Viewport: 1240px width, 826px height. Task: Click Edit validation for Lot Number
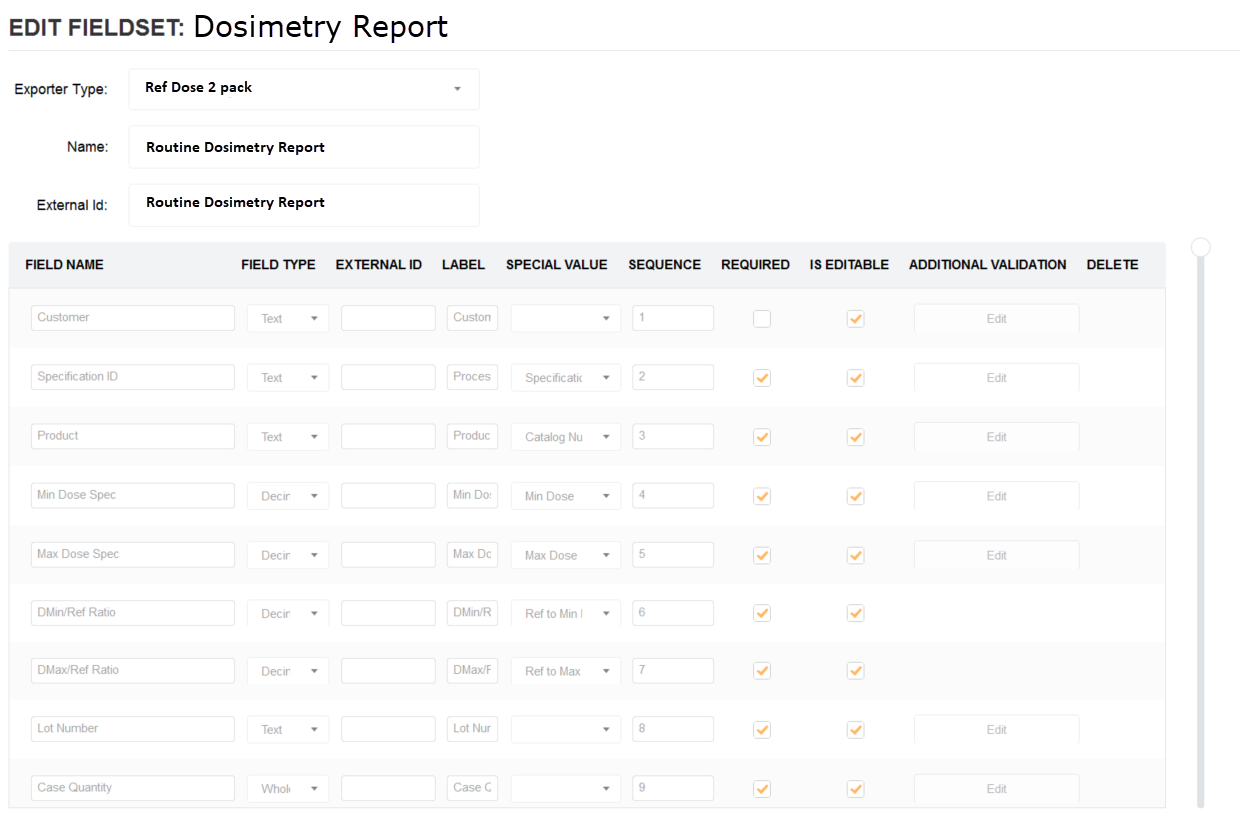point(996,729)
